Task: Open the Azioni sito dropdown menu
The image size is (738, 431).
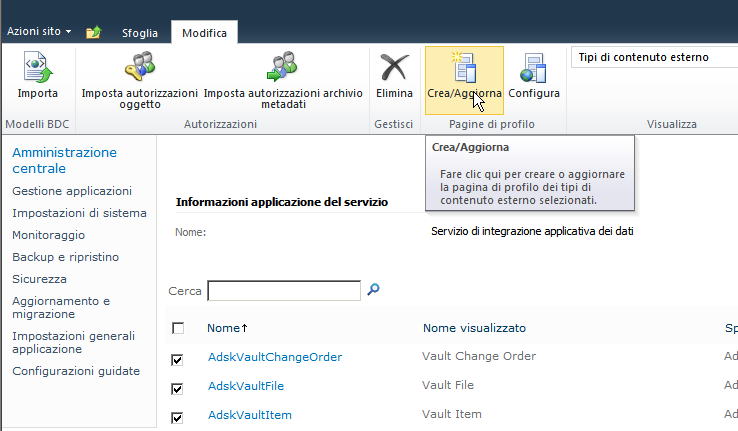Action: (x=40, y=32)
